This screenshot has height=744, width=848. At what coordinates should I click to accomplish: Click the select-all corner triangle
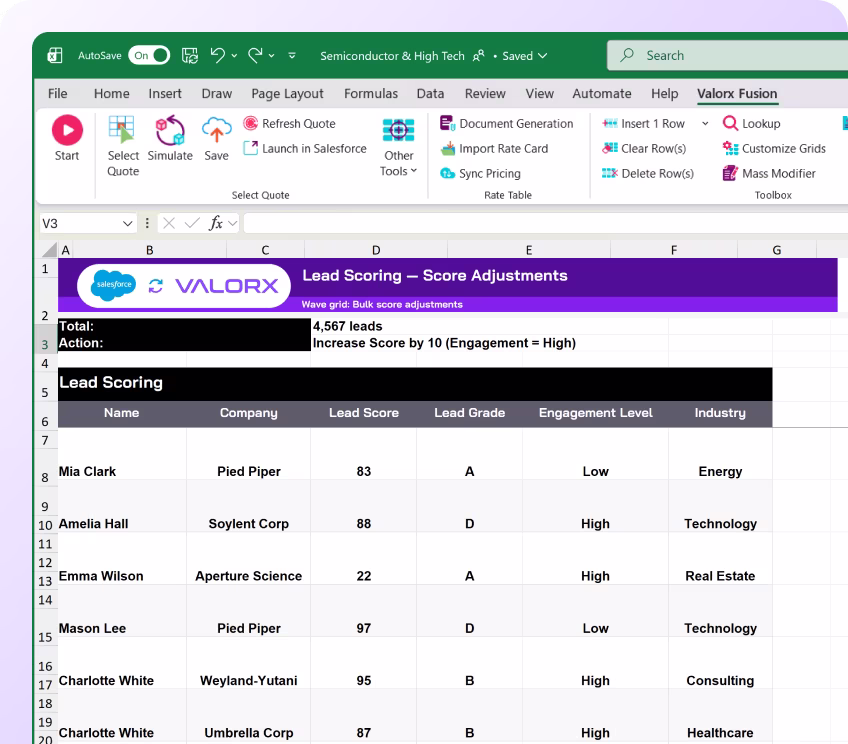pos(49,249)
